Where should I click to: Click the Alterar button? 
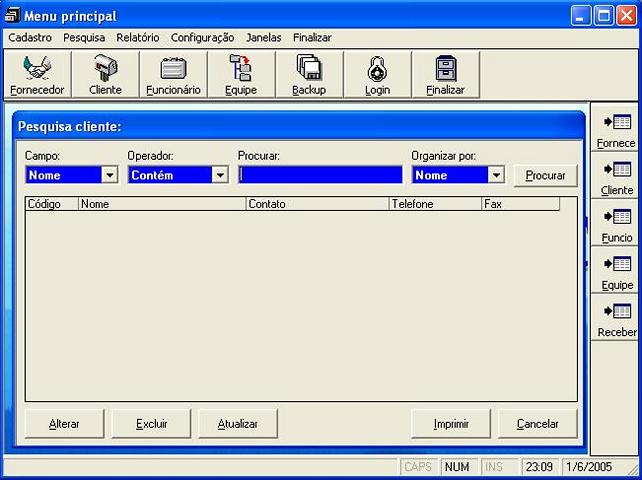pos(64,424)
